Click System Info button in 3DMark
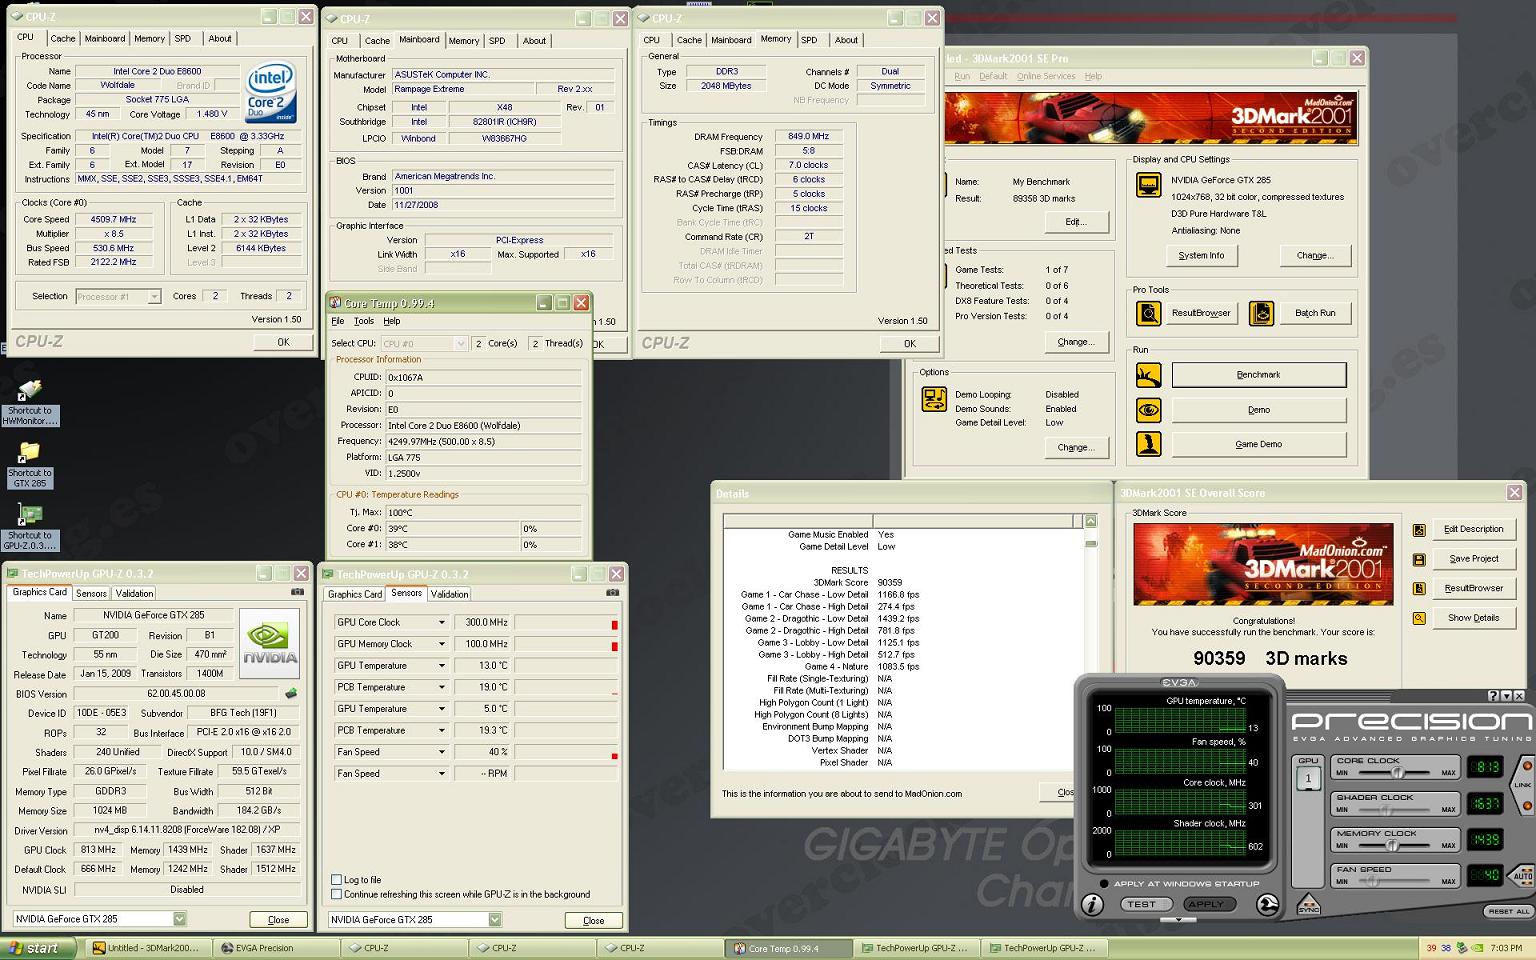The width and height of the screenshot is (1536, 960). (x=1201, y=256)
